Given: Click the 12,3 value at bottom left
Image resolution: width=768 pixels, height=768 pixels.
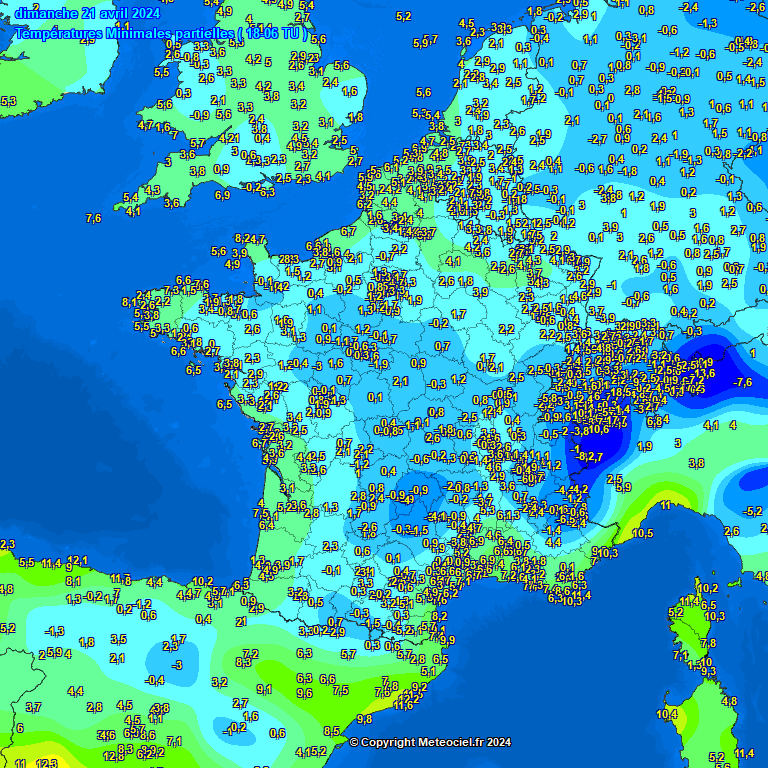Looking at the screenshot, I should [46, 763].
